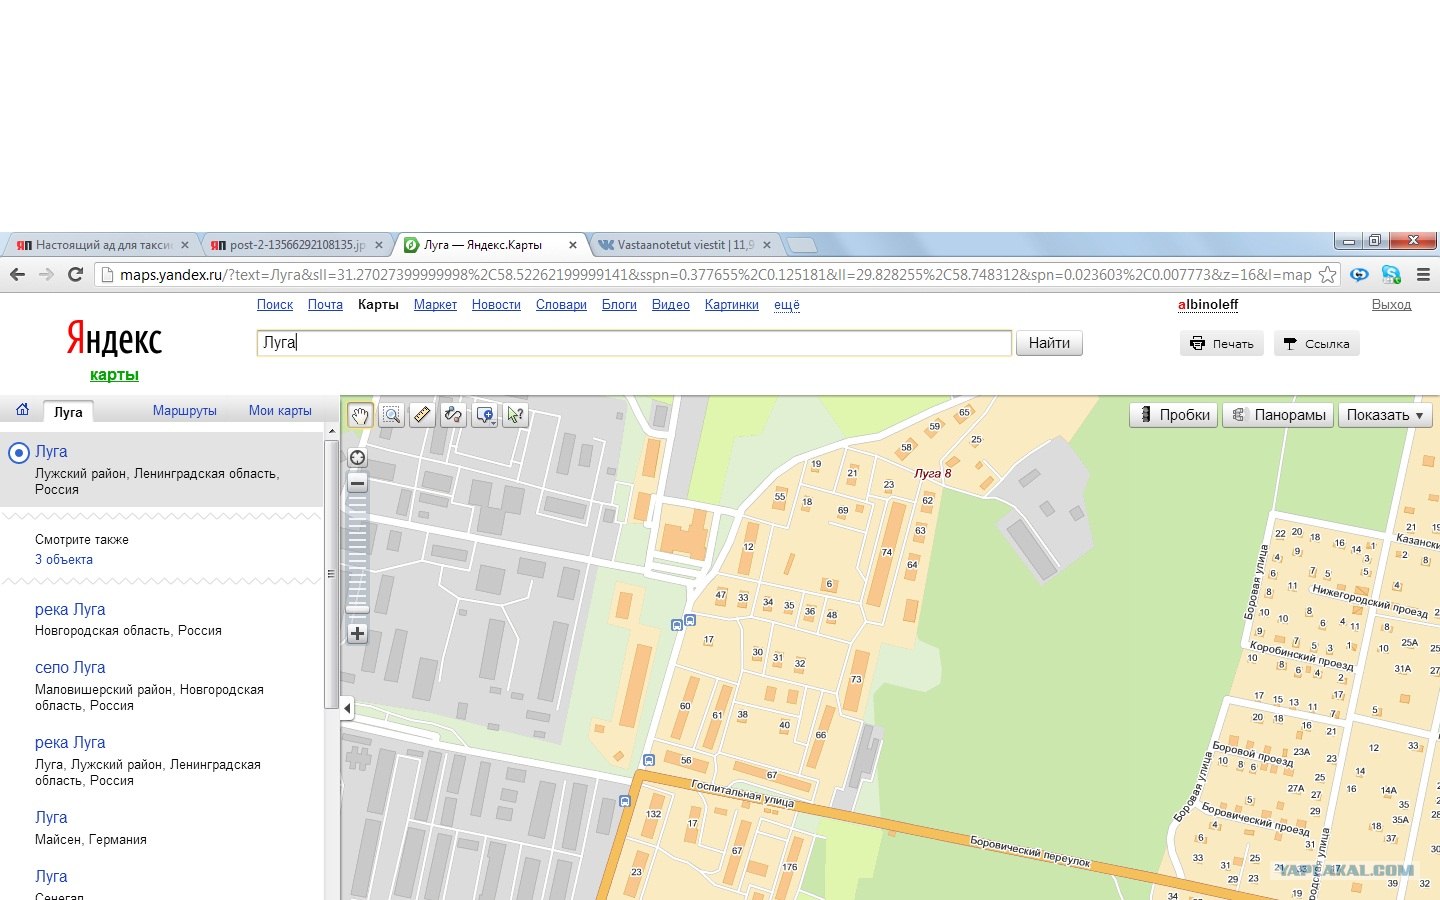1440x900 pixels.
Task: Select the Луга result radio marker
Action: [18, 453]
